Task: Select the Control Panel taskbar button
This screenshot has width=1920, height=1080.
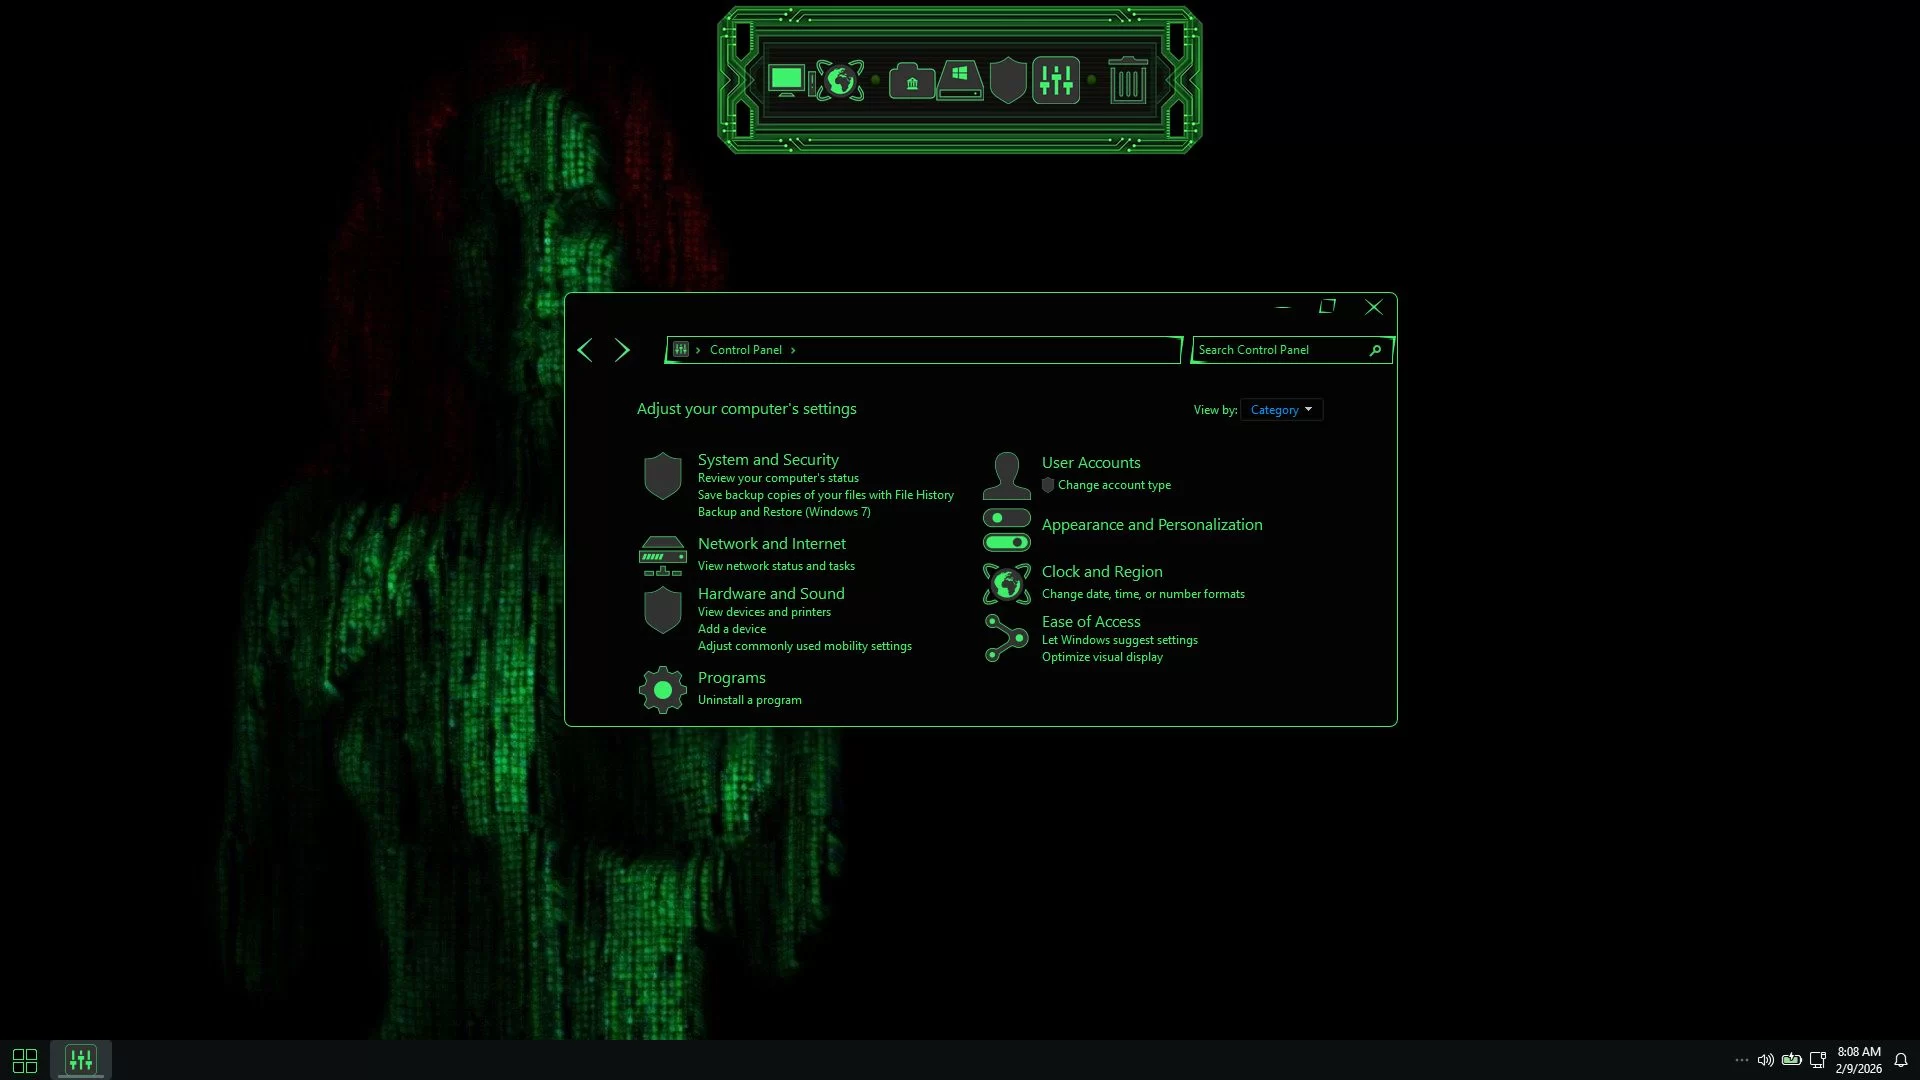Action: [x=81, y=1060]
